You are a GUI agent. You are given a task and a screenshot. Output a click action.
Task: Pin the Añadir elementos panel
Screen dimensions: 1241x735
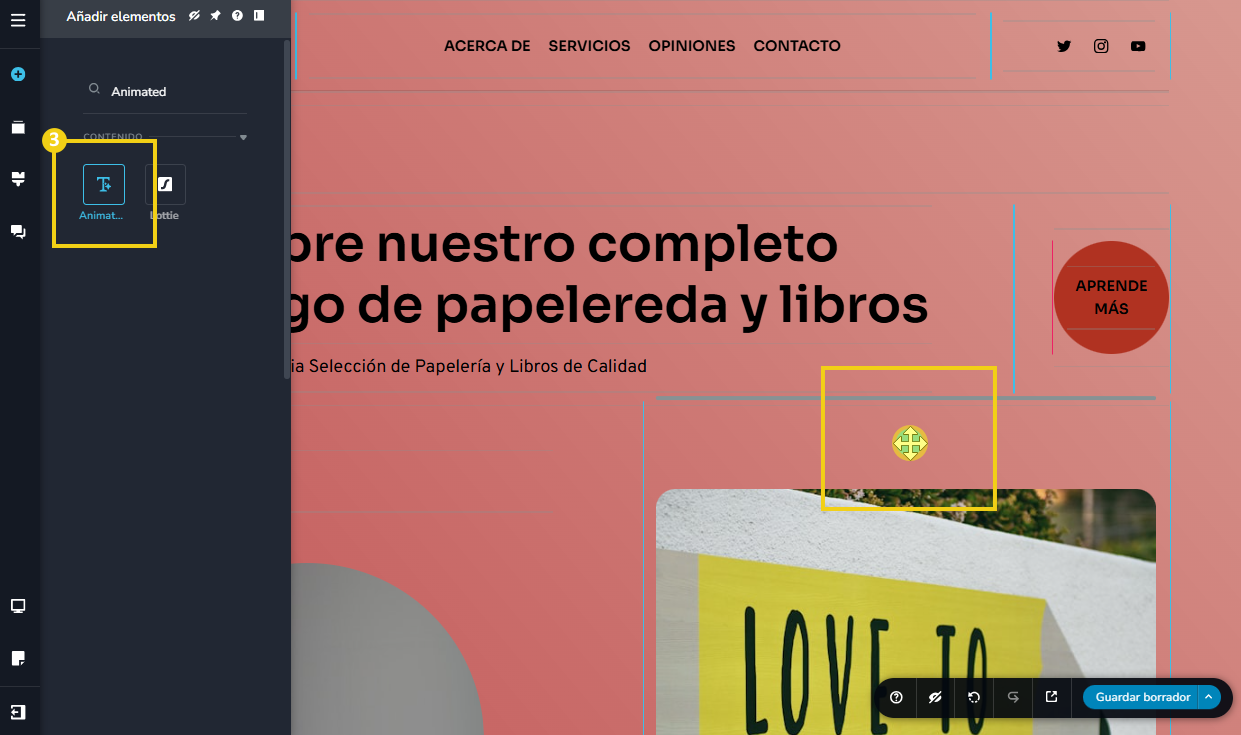pyautogui.click(x=215, y=16)
